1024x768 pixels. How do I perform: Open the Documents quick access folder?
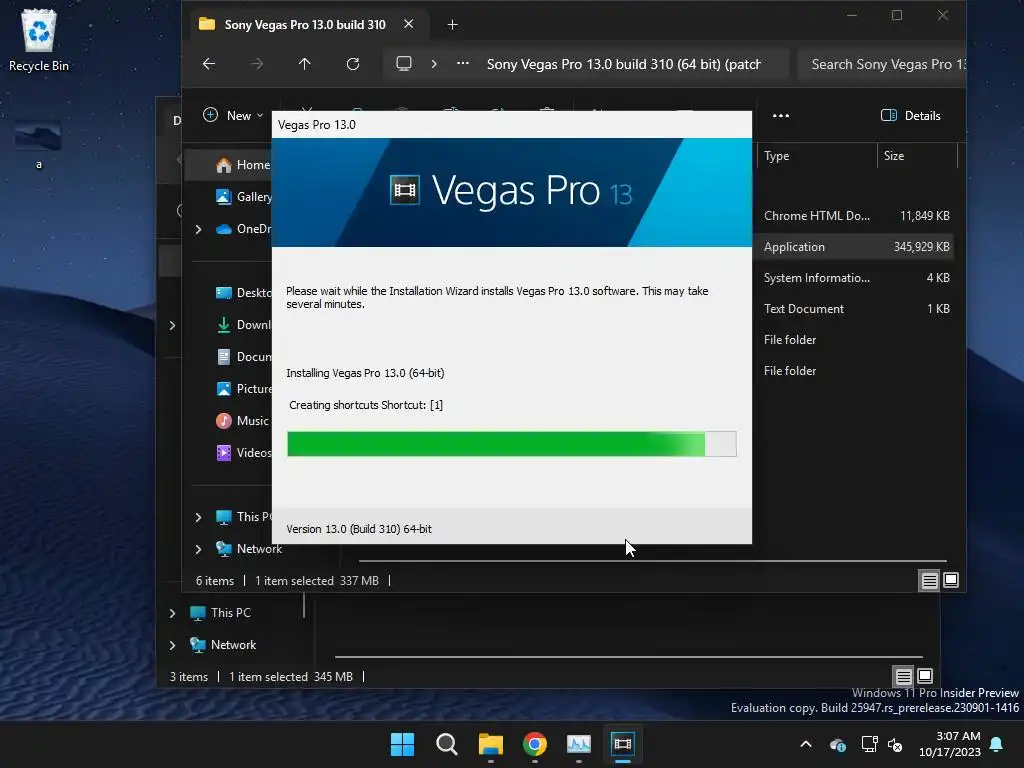pyautogui.click(x=243, y=357)
